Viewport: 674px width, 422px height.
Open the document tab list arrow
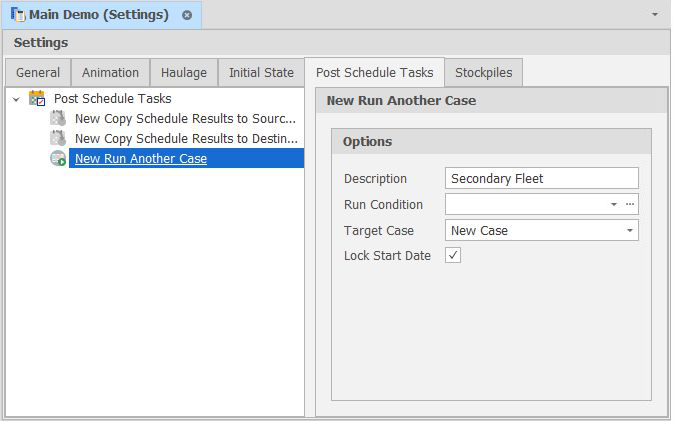(x=655, y=15)
